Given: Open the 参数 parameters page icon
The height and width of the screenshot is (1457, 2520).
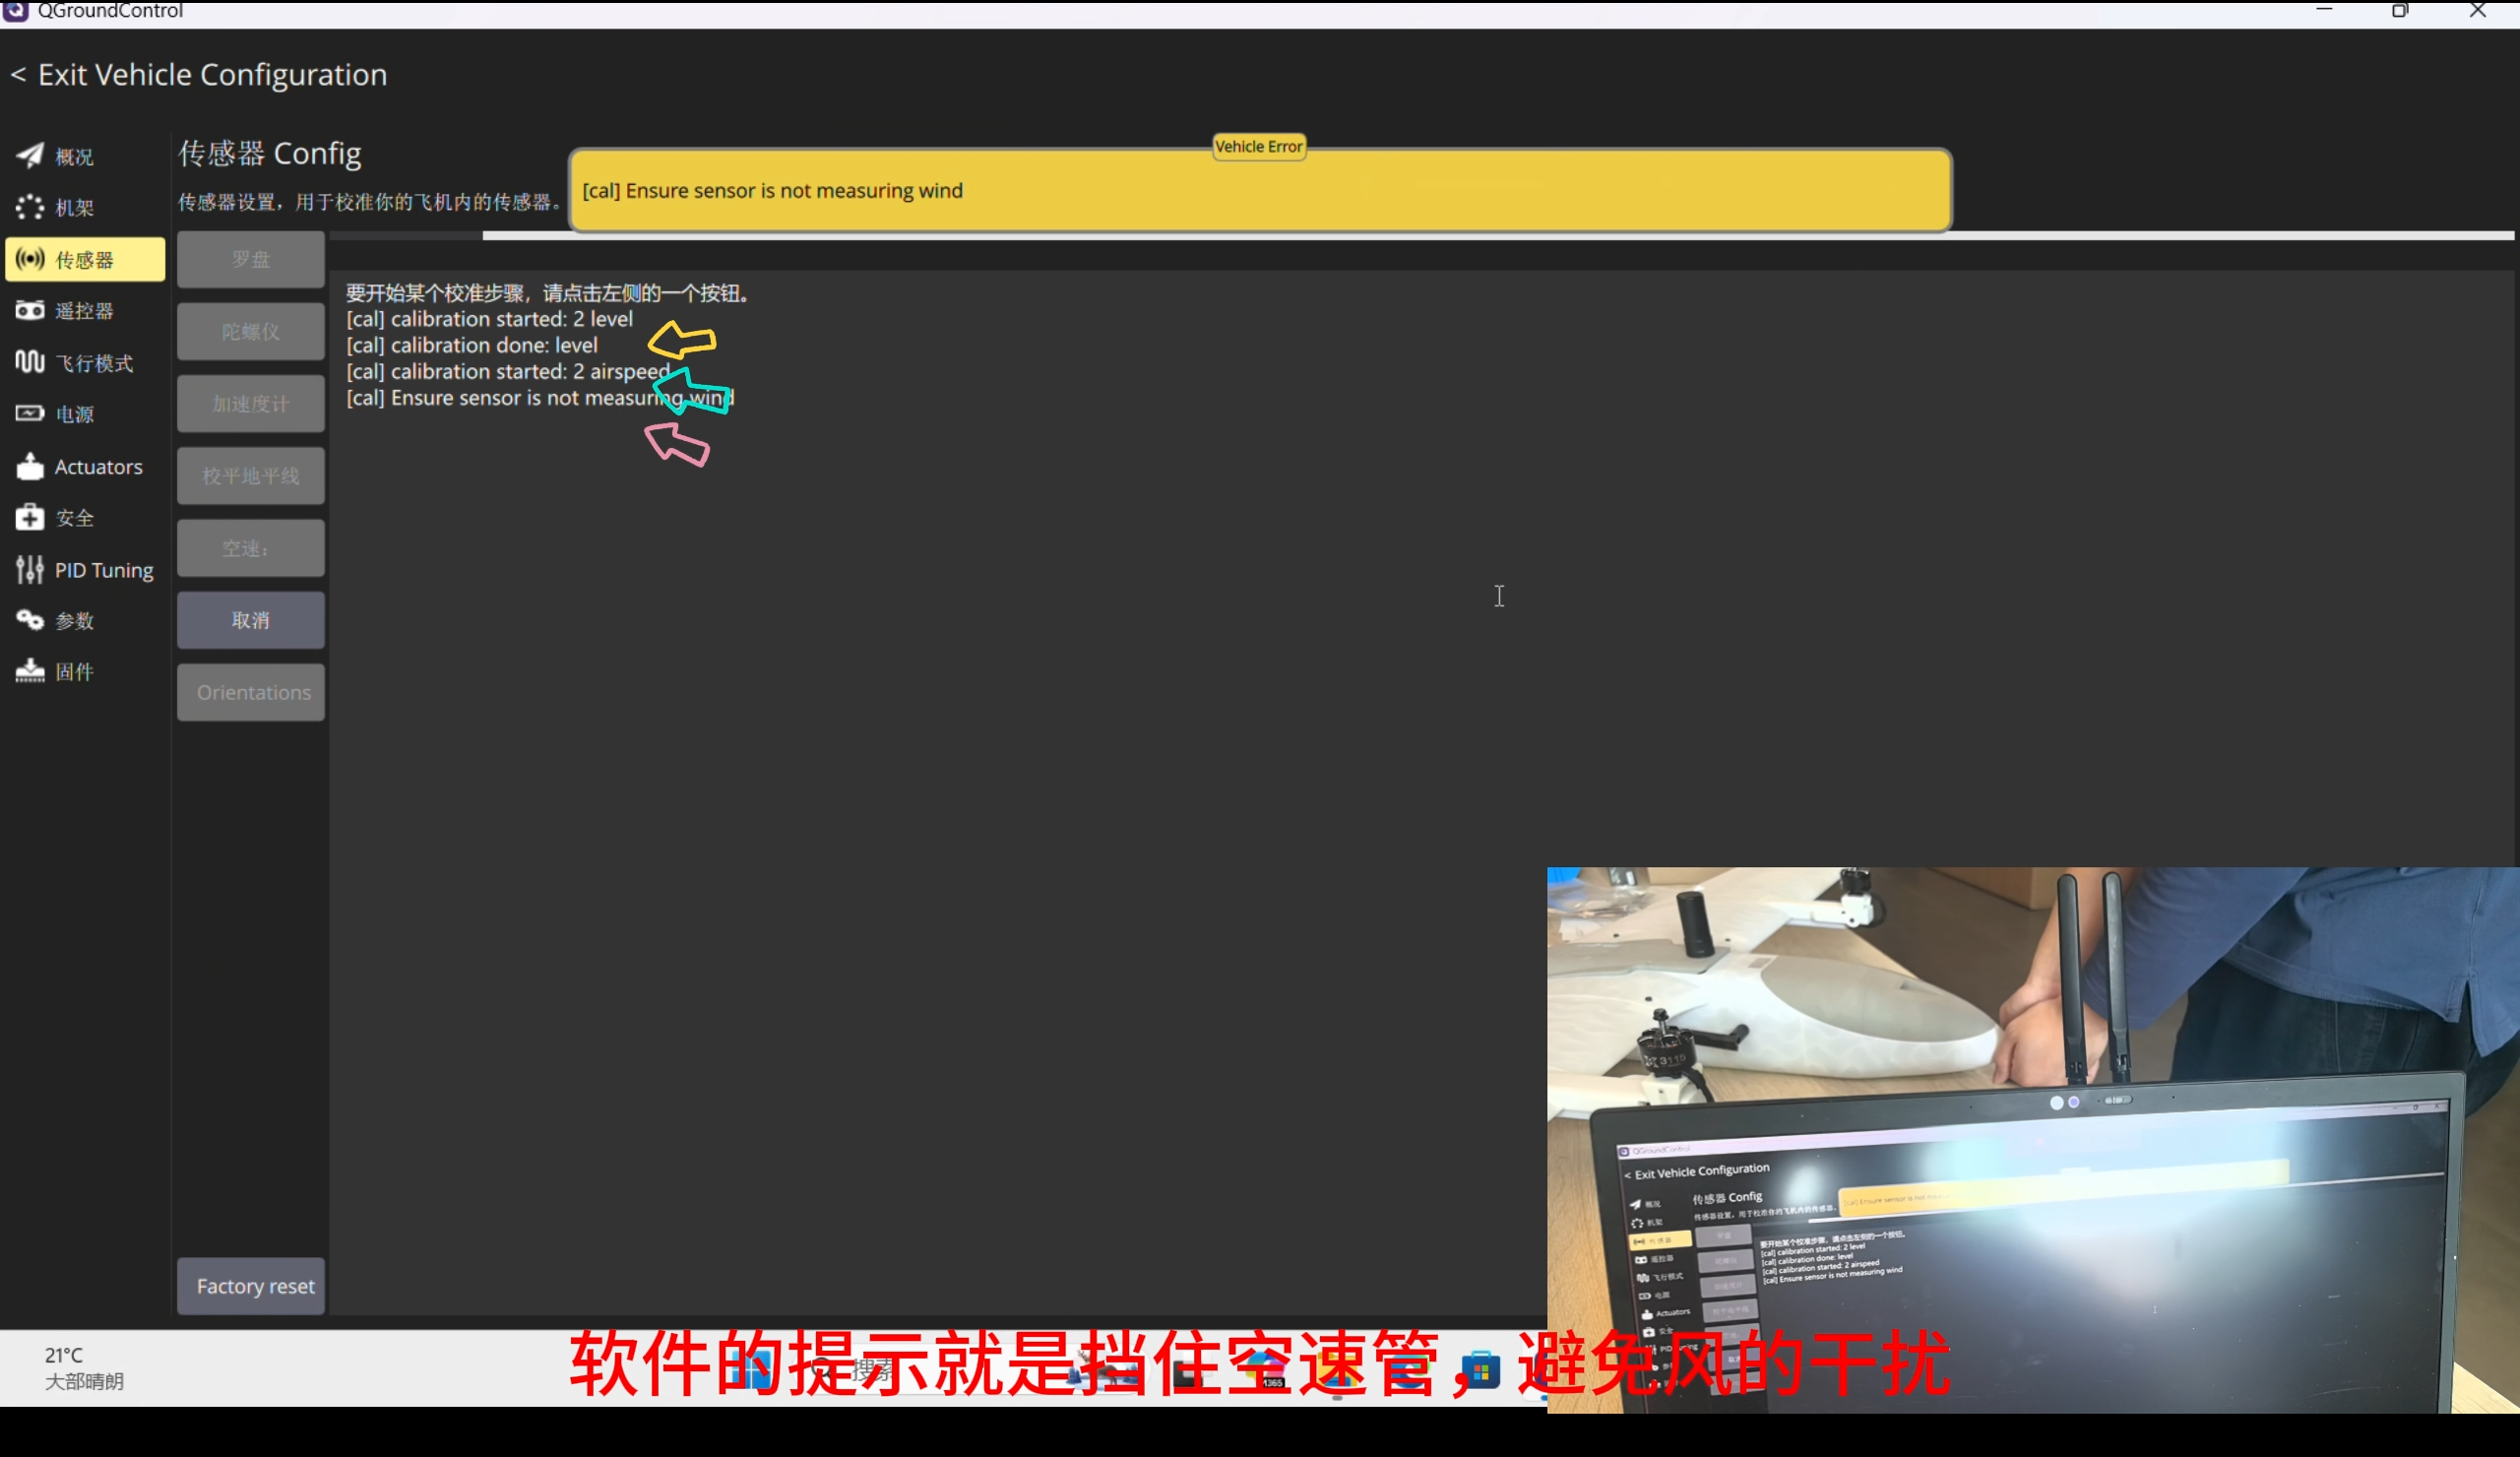Looking at the screenshot, I should click(x=30, y=620).
